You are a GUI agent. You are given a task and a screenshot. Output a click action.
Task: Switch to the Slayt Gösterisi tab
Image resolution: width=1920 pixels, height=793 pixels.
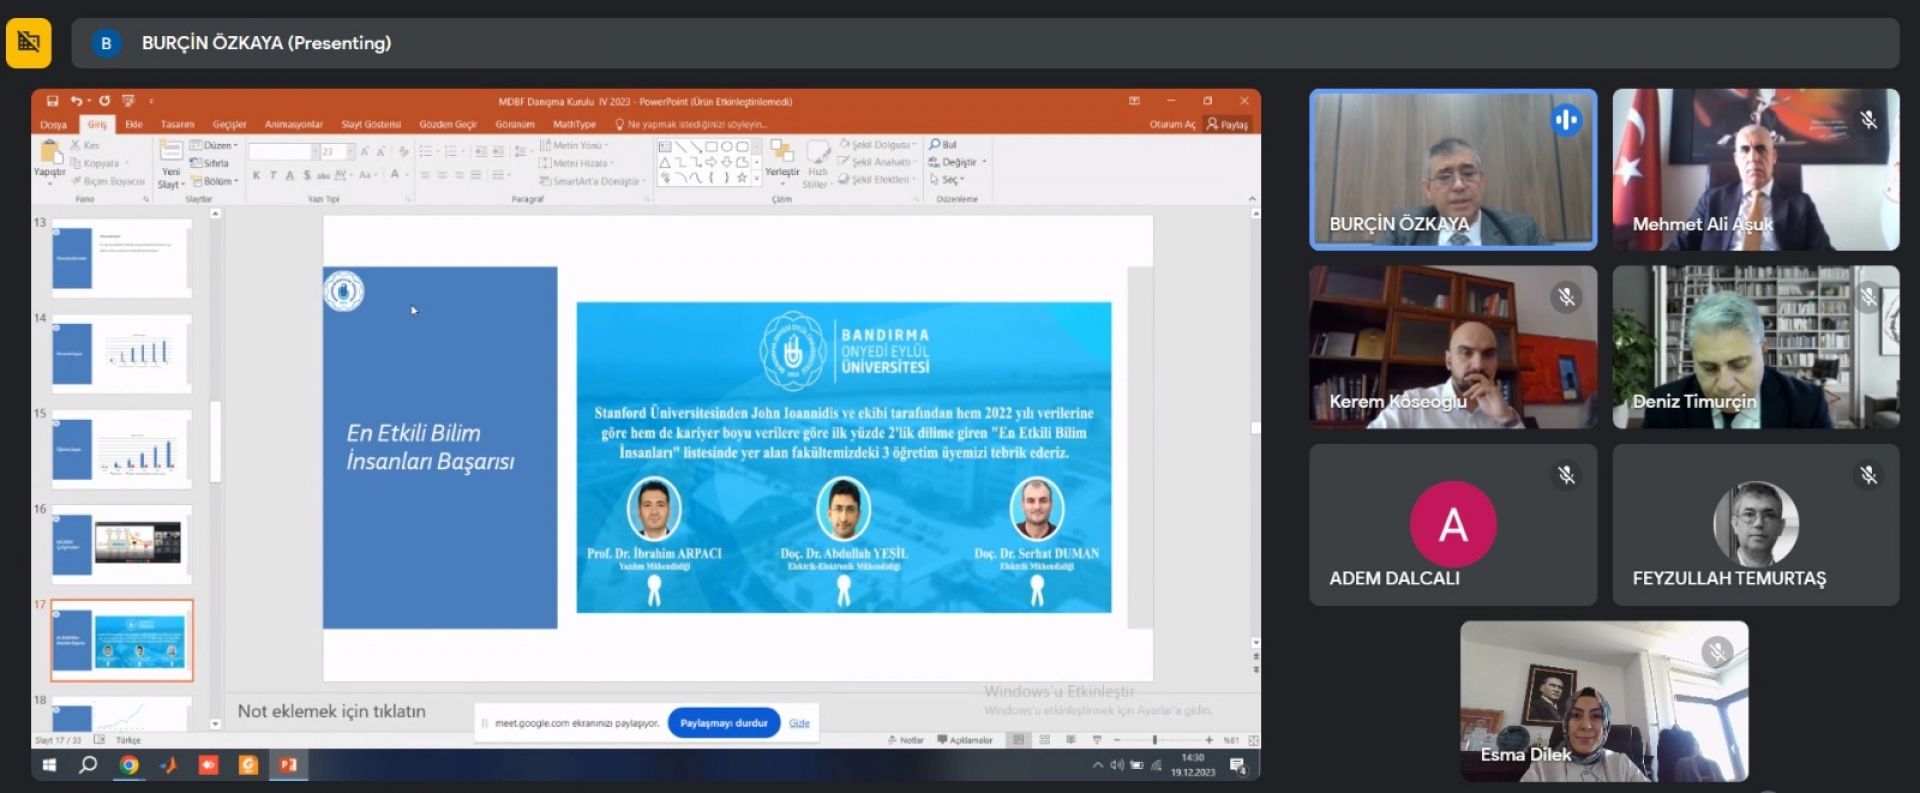click(x=371, y=125)
